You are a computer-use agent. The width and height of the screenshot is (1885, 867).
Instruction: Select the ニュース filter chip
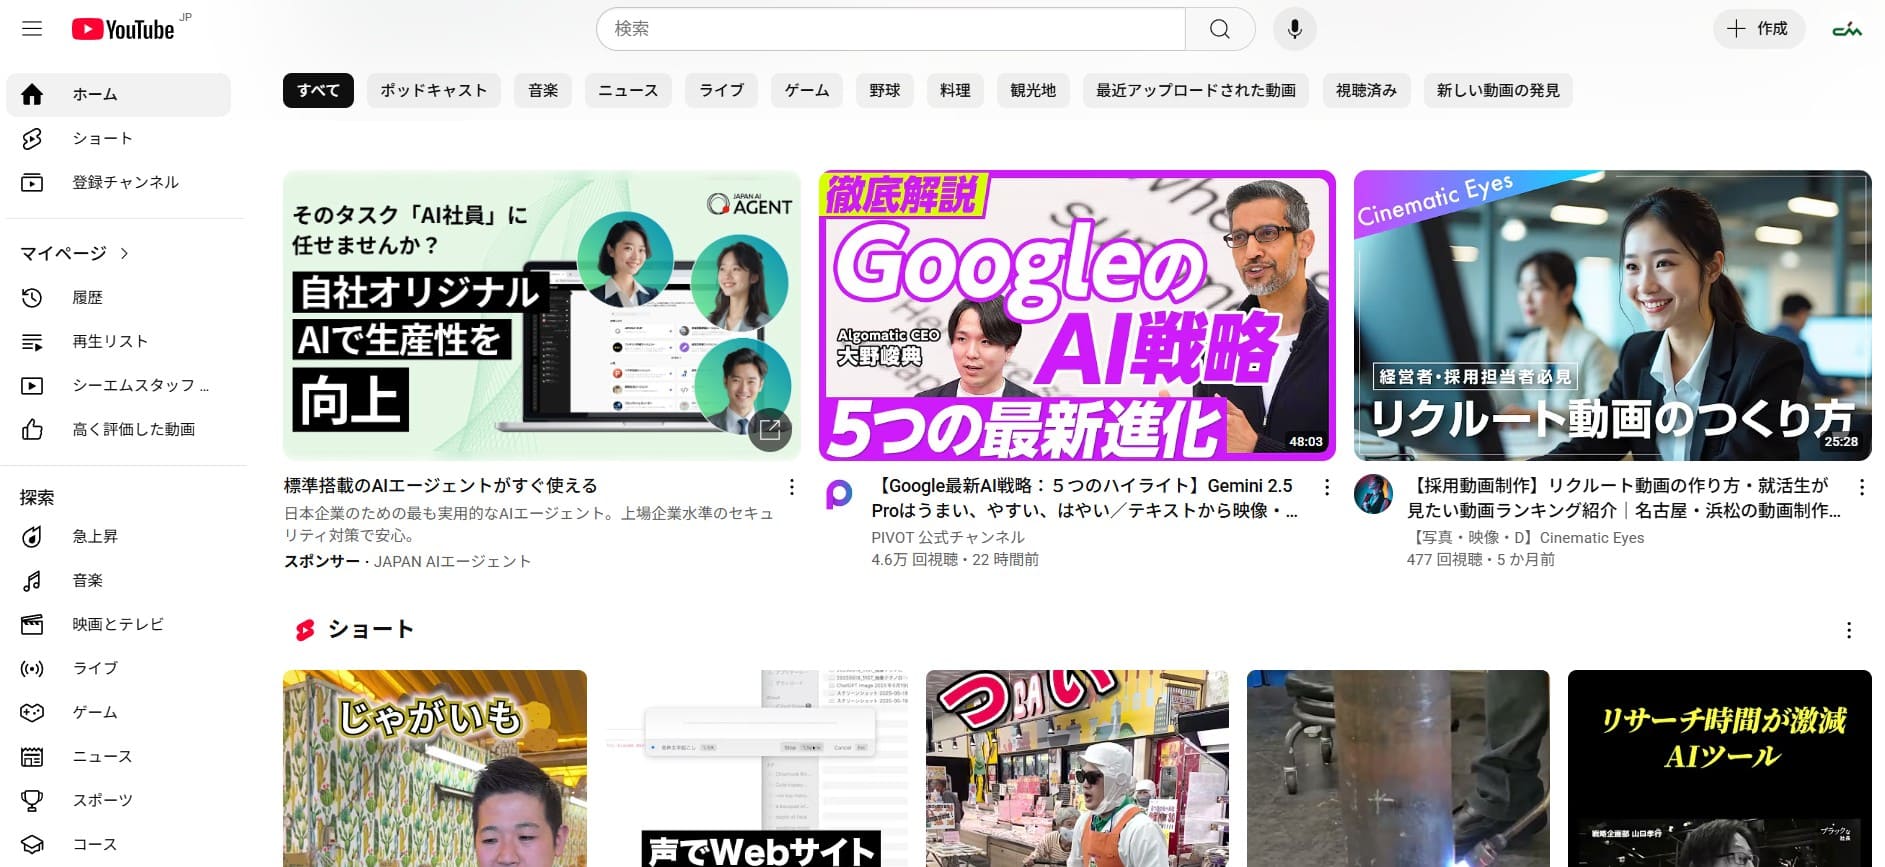628,90
